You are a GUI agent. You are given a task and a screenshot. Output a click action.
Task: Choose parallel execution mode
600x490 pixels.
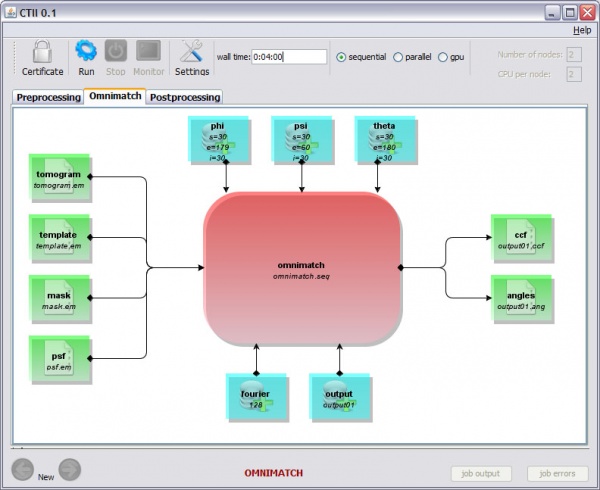(x=399, y=57)
